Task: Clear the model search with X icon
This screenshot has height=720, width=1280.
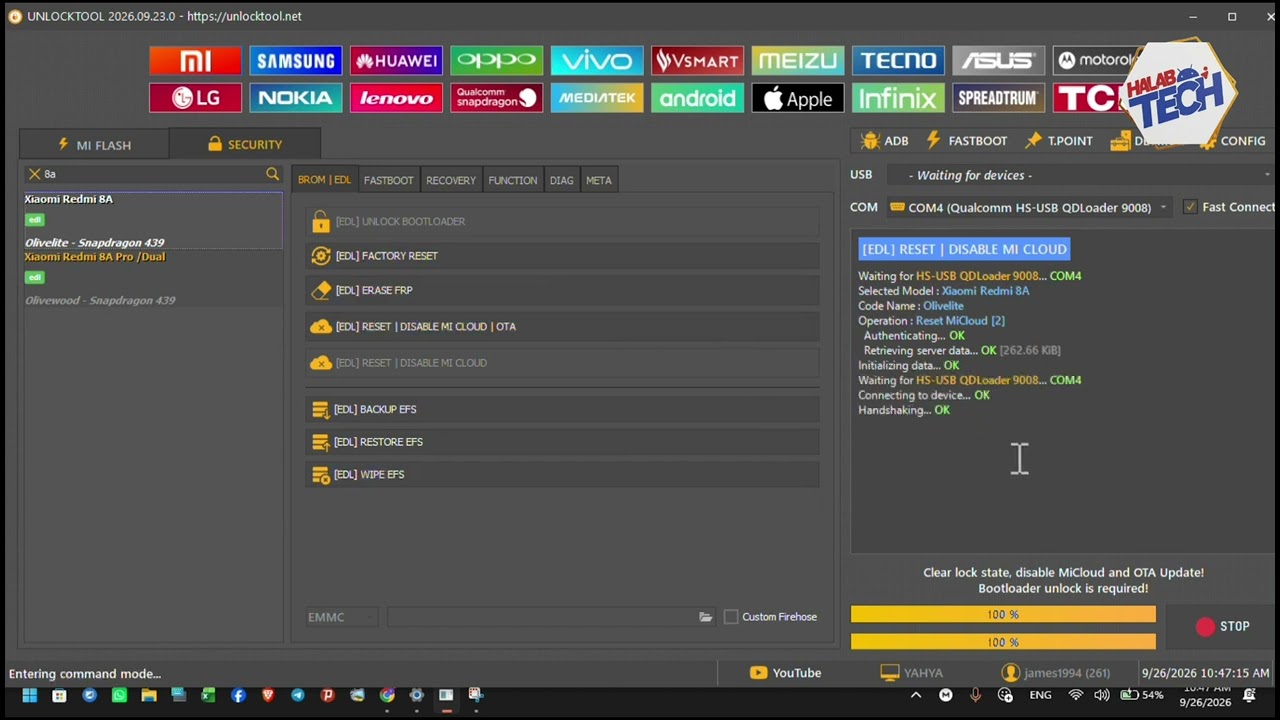Action: (x=34, y=174)
